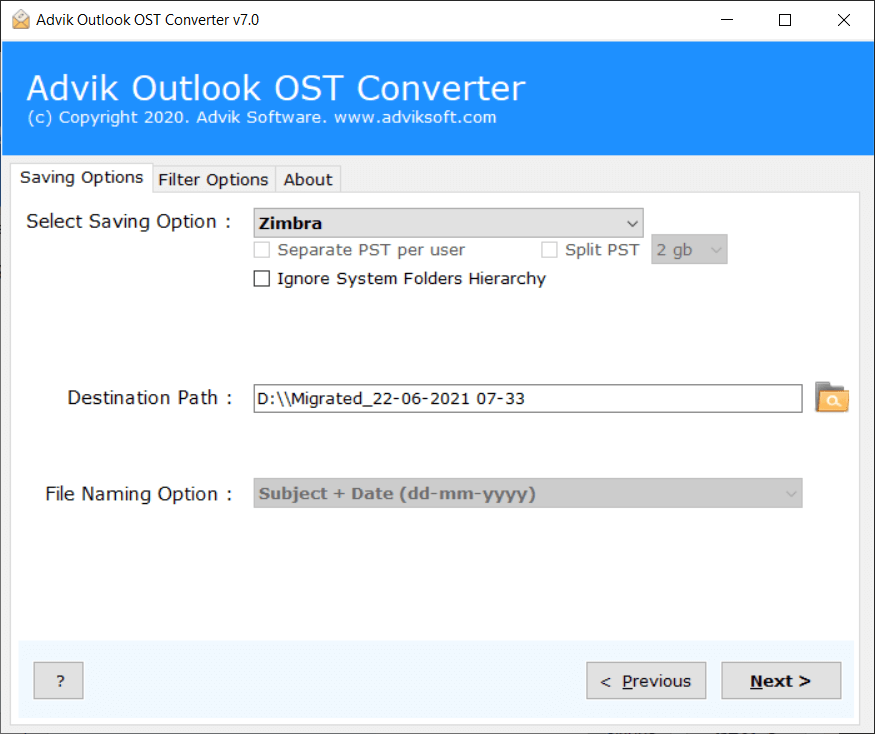This screenshot has height=734, width=875.
Task: Click the Advik Outlook OST Converter banner title
Action: click(x=276, y=88)
